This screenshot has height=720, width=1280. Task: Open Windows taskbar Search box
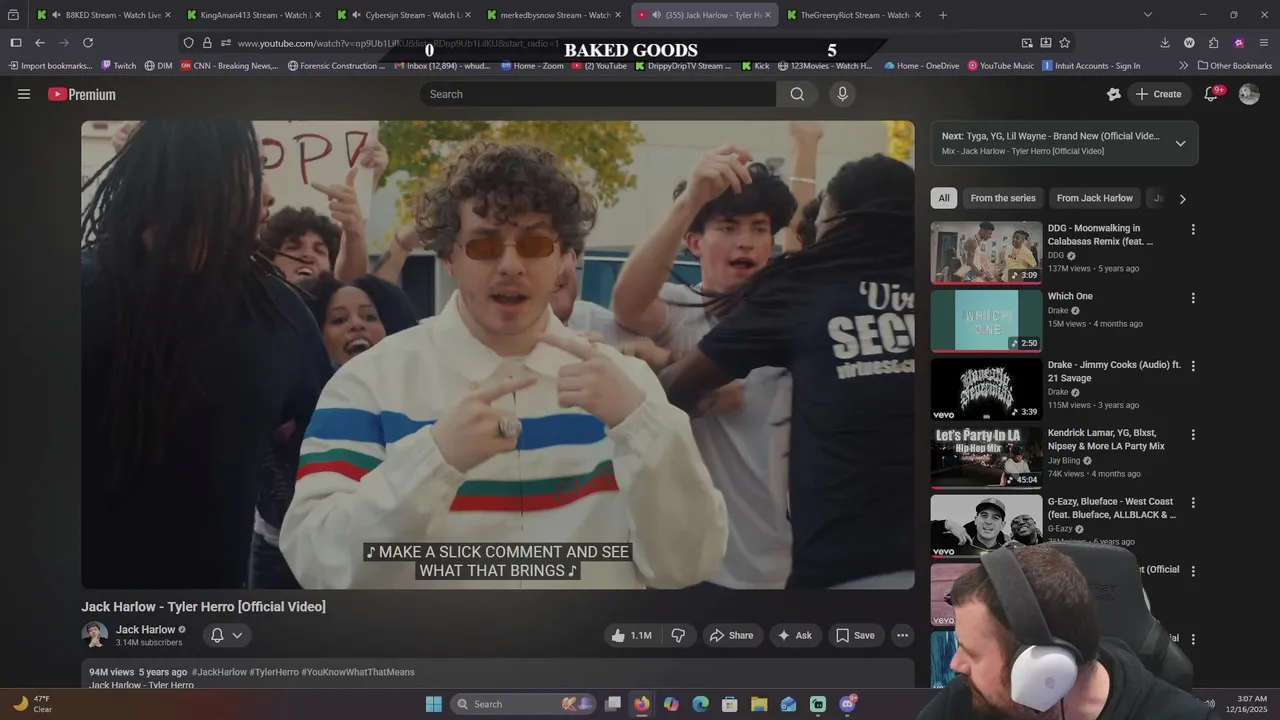coord(522,704)
